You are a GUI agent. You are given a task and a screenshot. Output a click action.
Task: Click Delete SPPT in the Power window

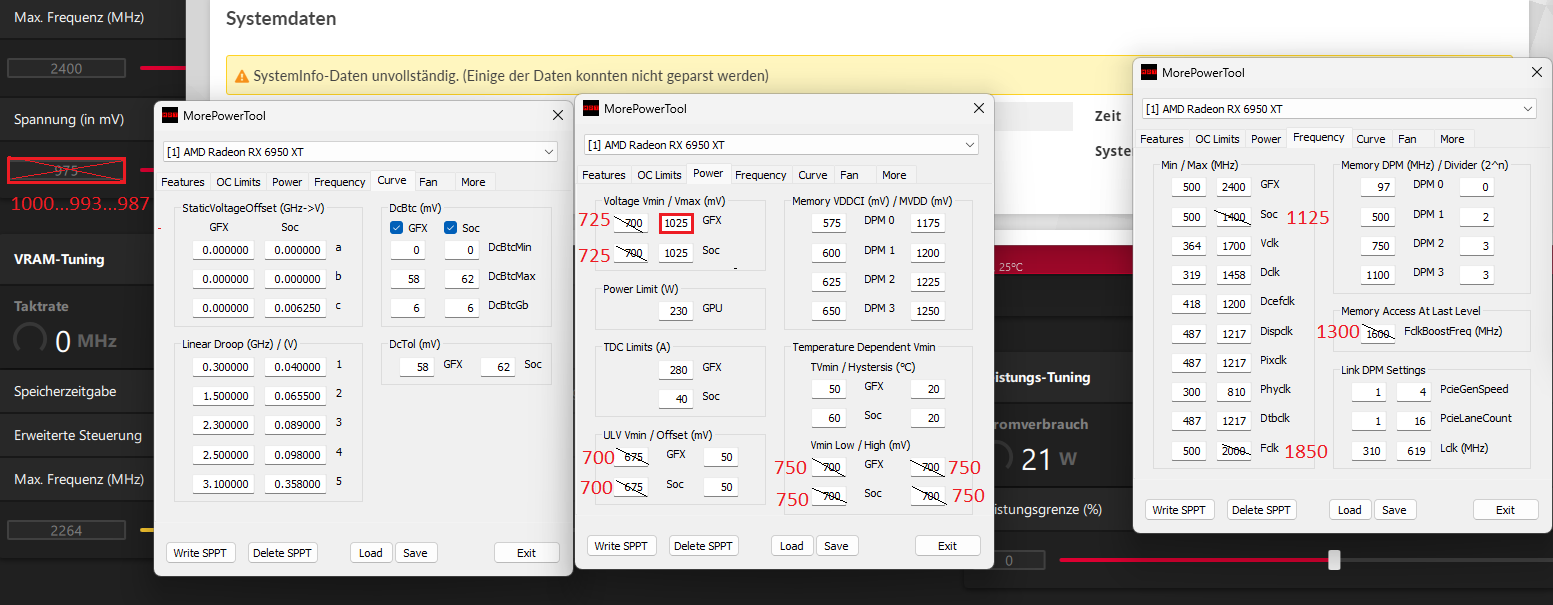[x=704, y=546]
